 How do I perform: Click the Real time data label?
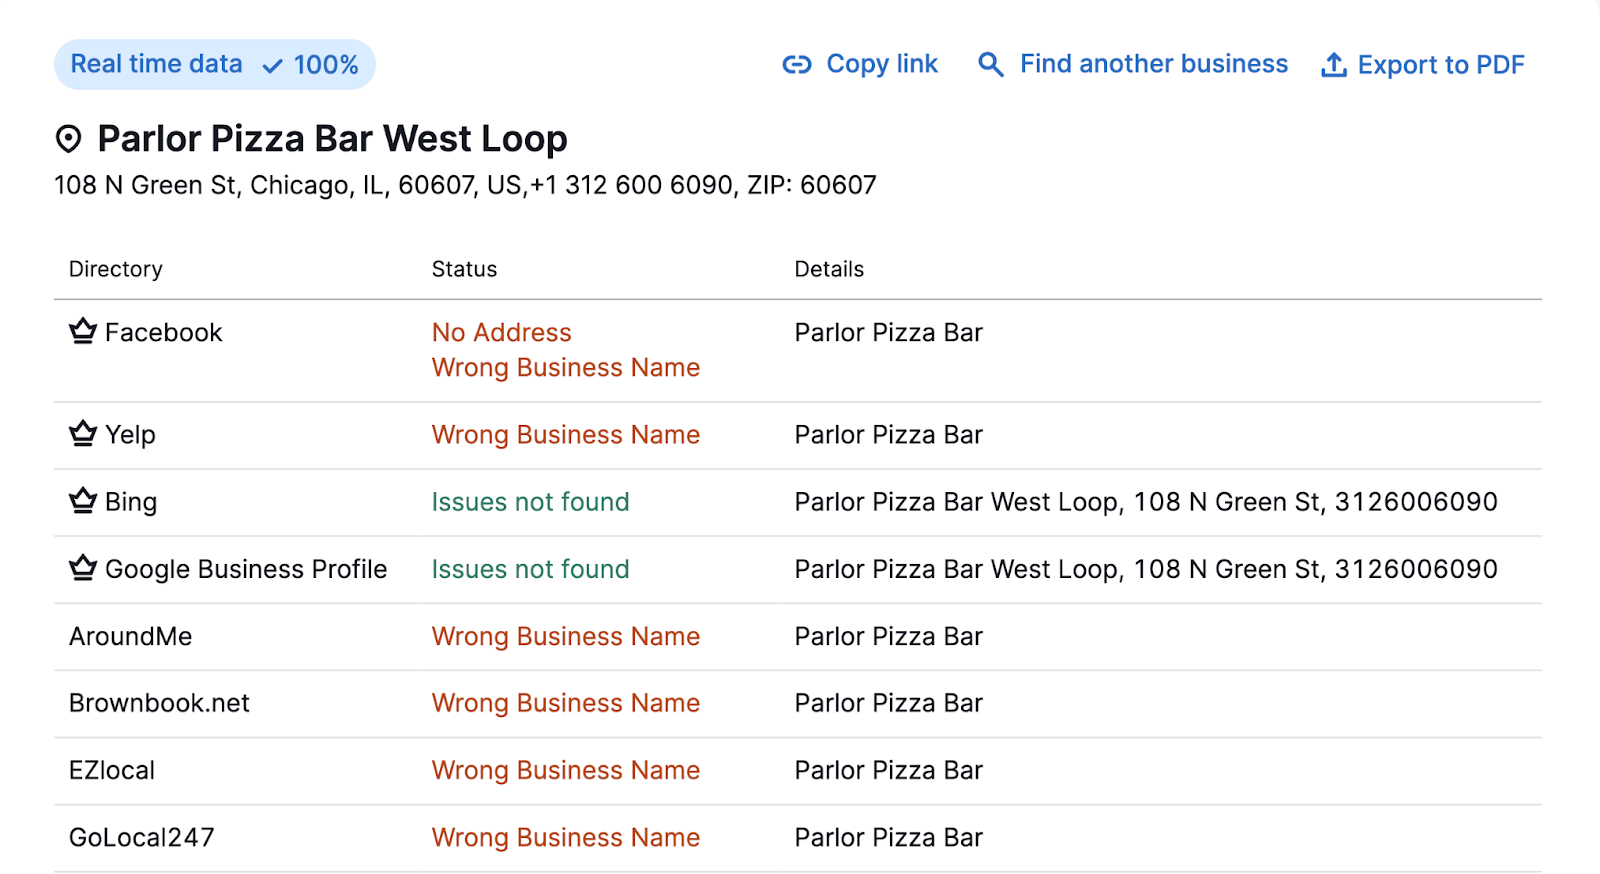[x=156, y=64]
